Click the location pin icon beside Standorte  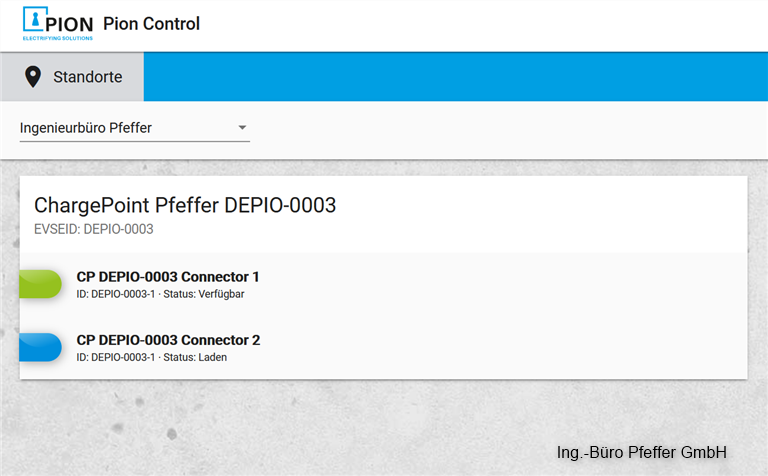33,77
